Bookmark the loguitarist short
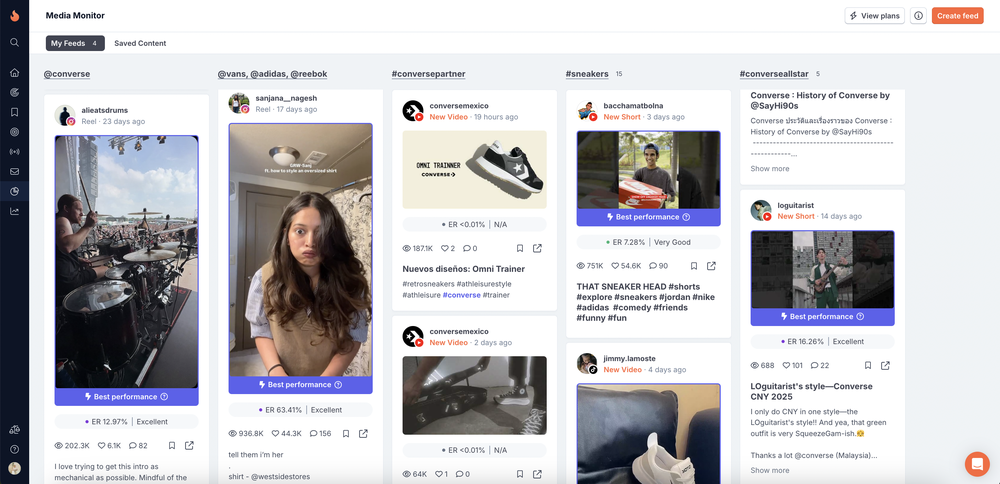 coord(868,365)
